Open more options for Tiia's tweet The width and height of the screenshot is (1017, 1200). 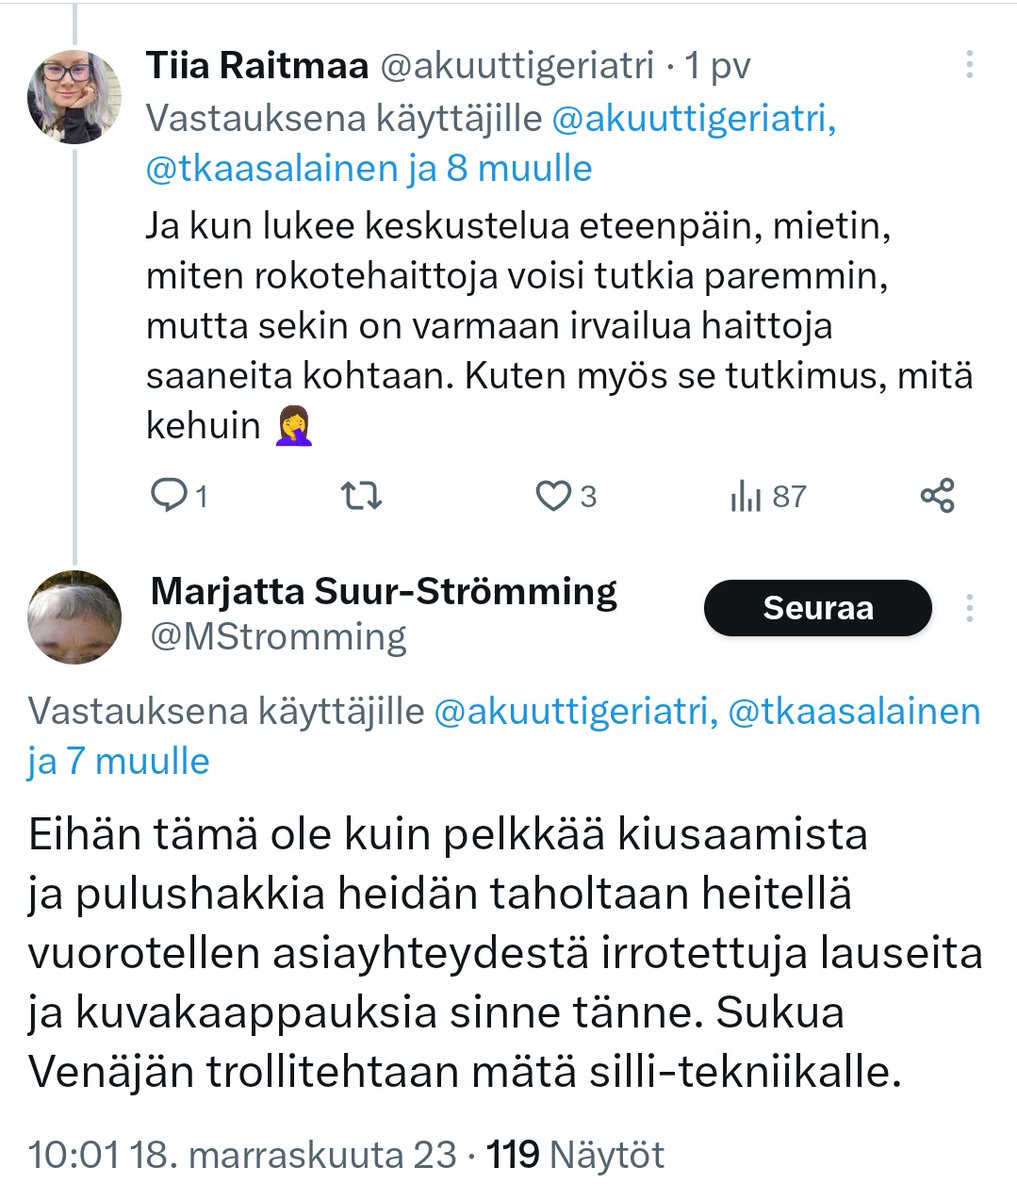tap(969, 66)
